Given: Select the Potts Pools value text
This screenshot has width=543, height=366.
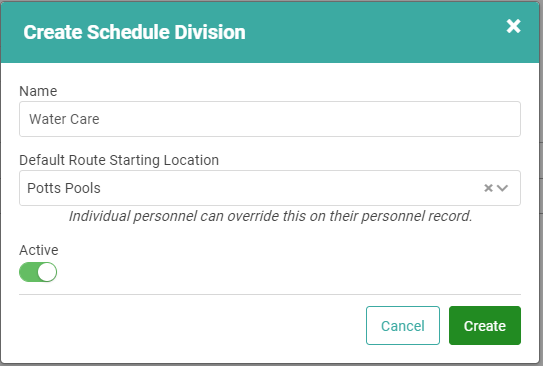Looking at the screenshot, I should 64,188.
